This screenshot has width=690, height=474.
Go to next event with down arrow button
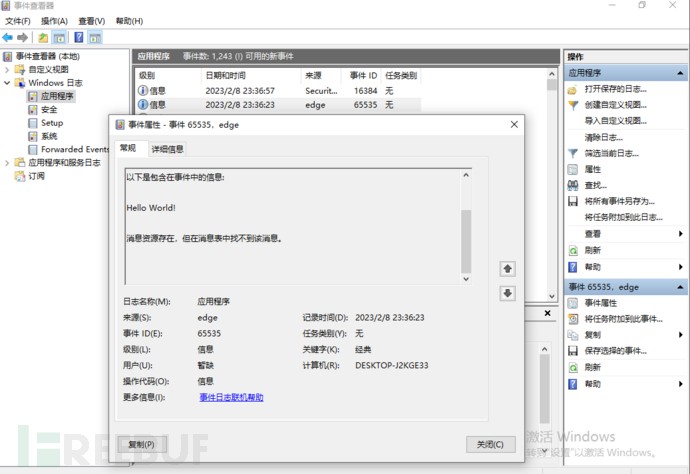(507, 293)
